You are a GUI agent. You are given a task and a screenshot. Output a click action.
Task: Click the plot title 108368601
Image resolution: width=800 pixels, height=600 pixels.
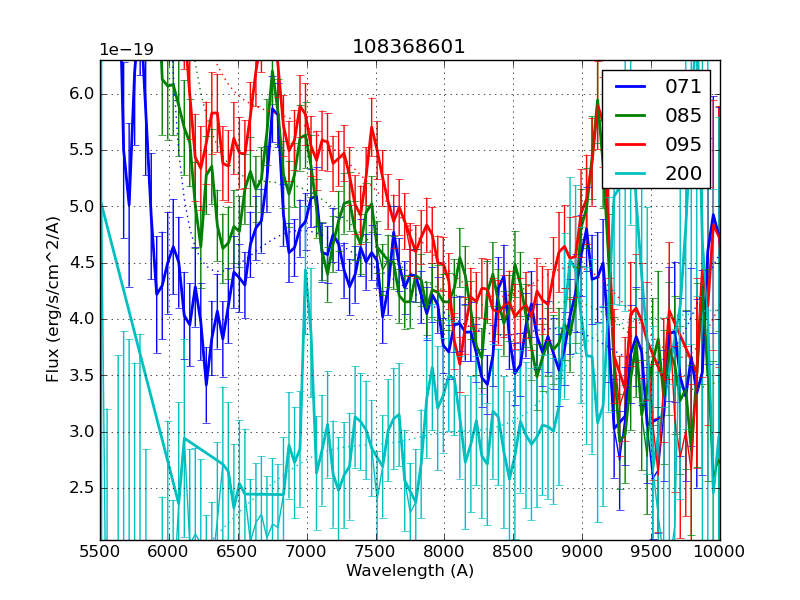point(409,47)
